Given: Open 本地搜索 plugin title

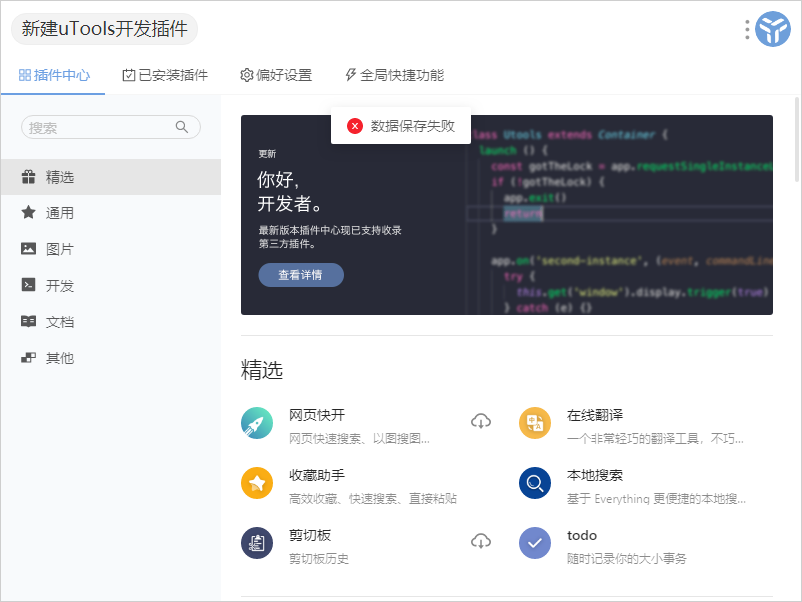Looking at the screenshot, I should (x=595, y=475).
